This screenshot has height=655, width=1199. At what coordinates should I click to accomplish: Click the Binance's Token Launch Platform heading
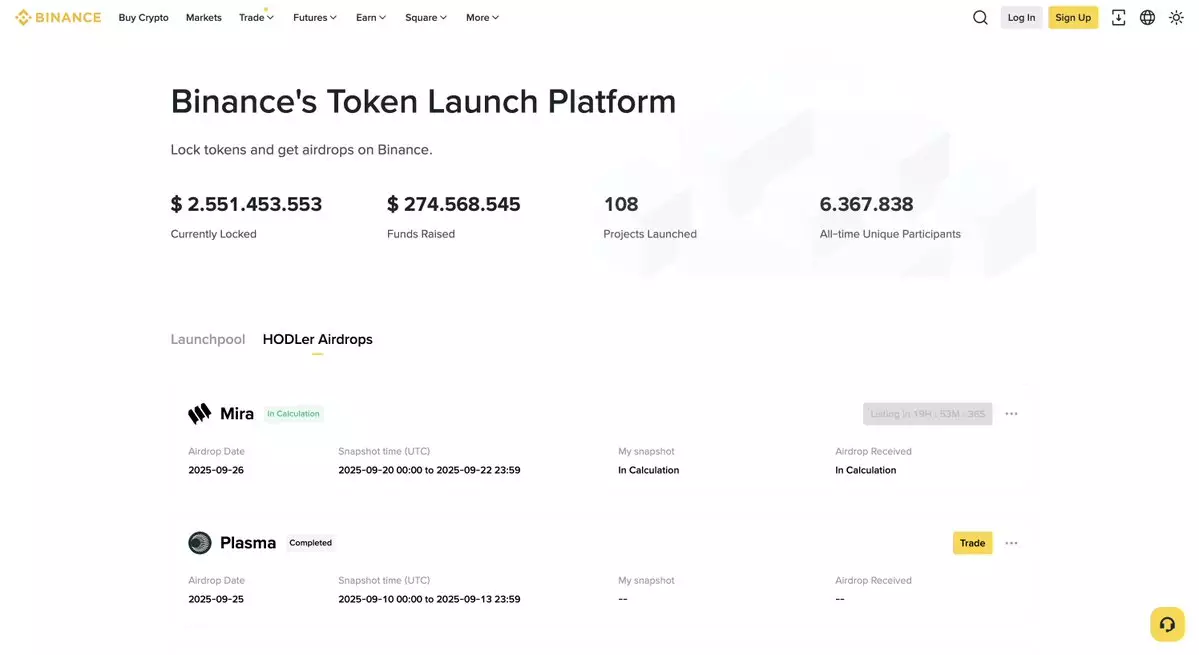(423, 102)
